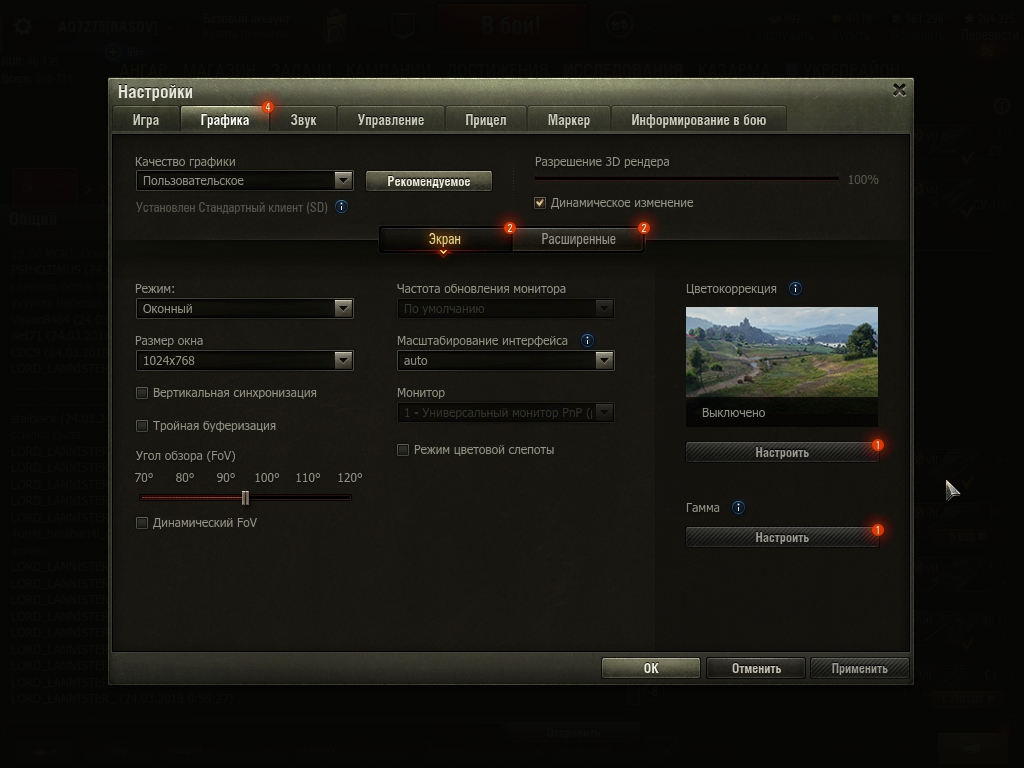Click info icon next to Стандартный клиент (SD)
1024x768 pixels.
(341, 207)
